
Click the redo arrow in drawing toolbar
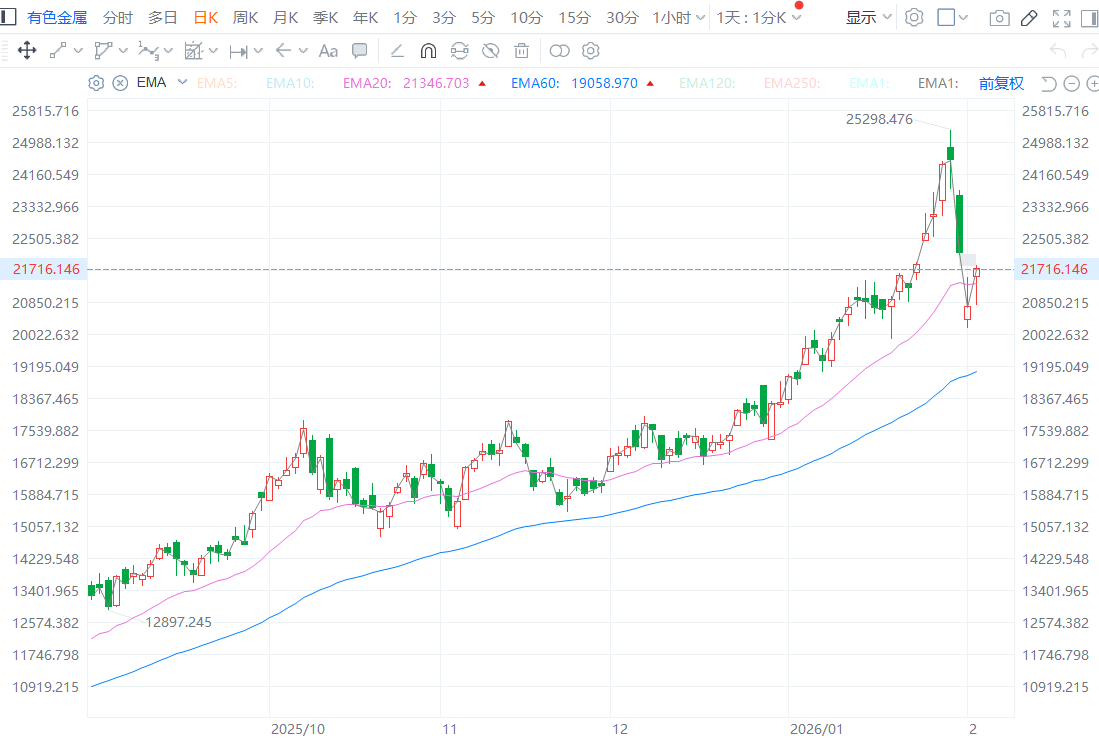[x=1090, y=50]
